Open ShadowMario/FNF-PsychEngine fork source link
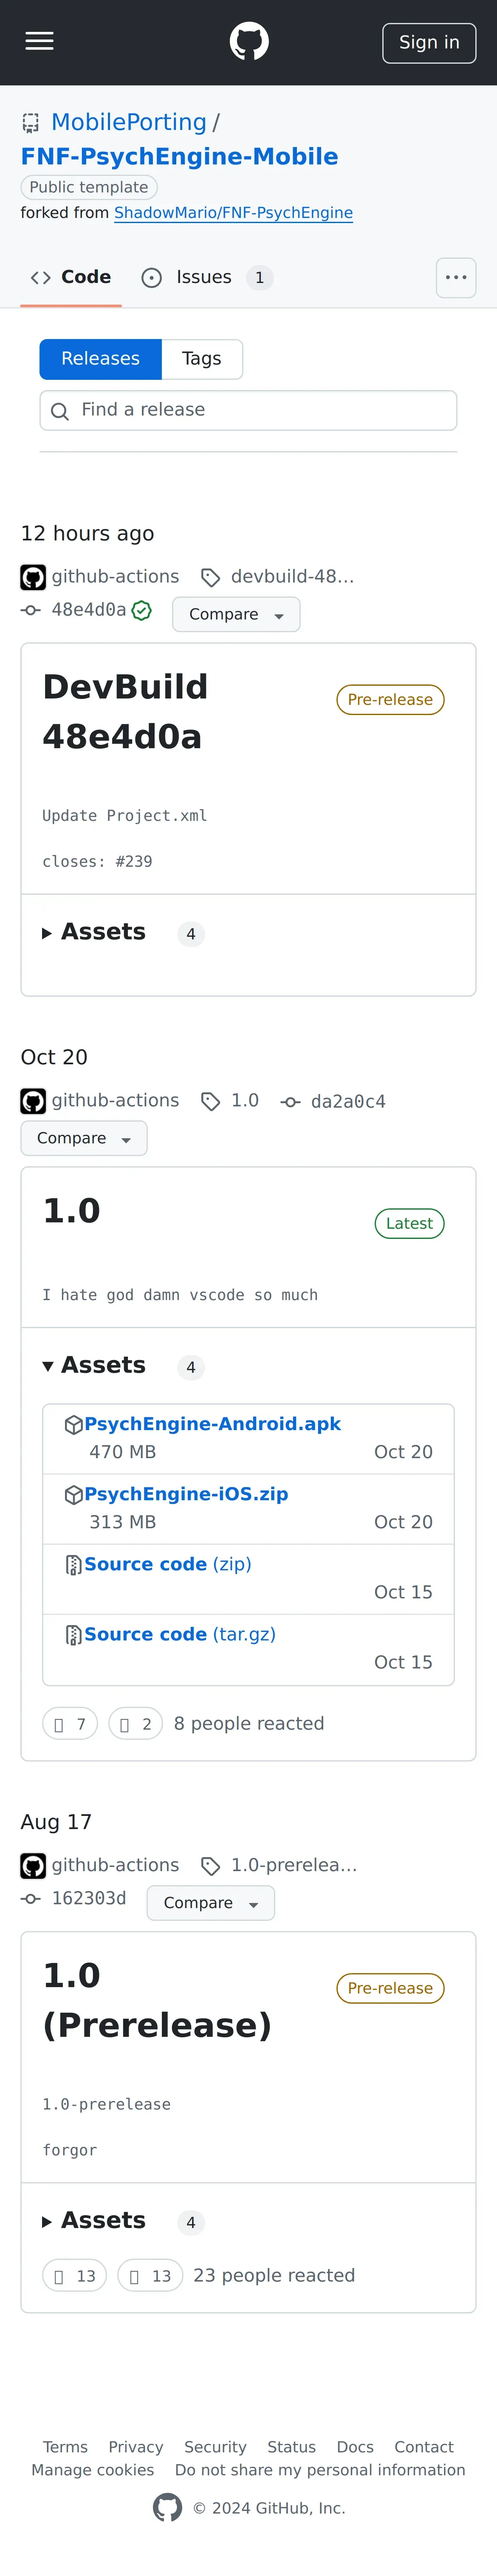Viewport: 497px width, 2576px height. [x=233, y=213]
